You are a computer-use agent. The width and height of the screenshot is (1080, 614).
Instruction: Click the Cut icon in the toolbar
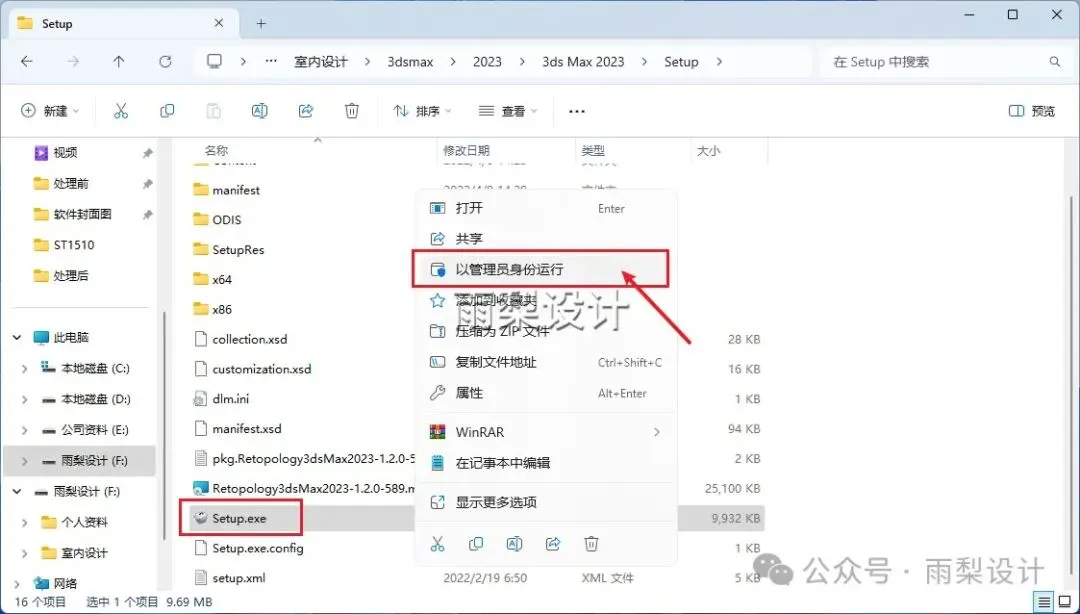tap(121, 111)
